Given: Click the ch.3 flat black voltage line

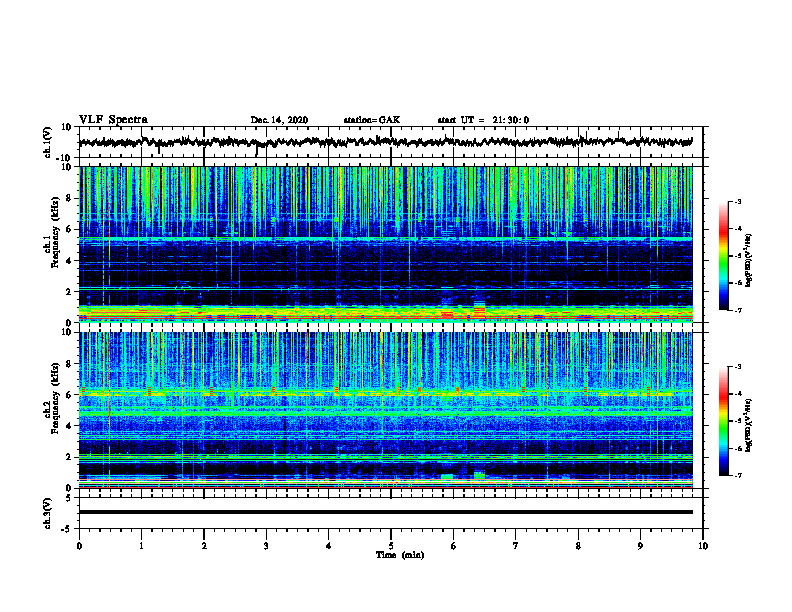Looking at the screenshot, I should pyautogui.click(x=386, y=512).
